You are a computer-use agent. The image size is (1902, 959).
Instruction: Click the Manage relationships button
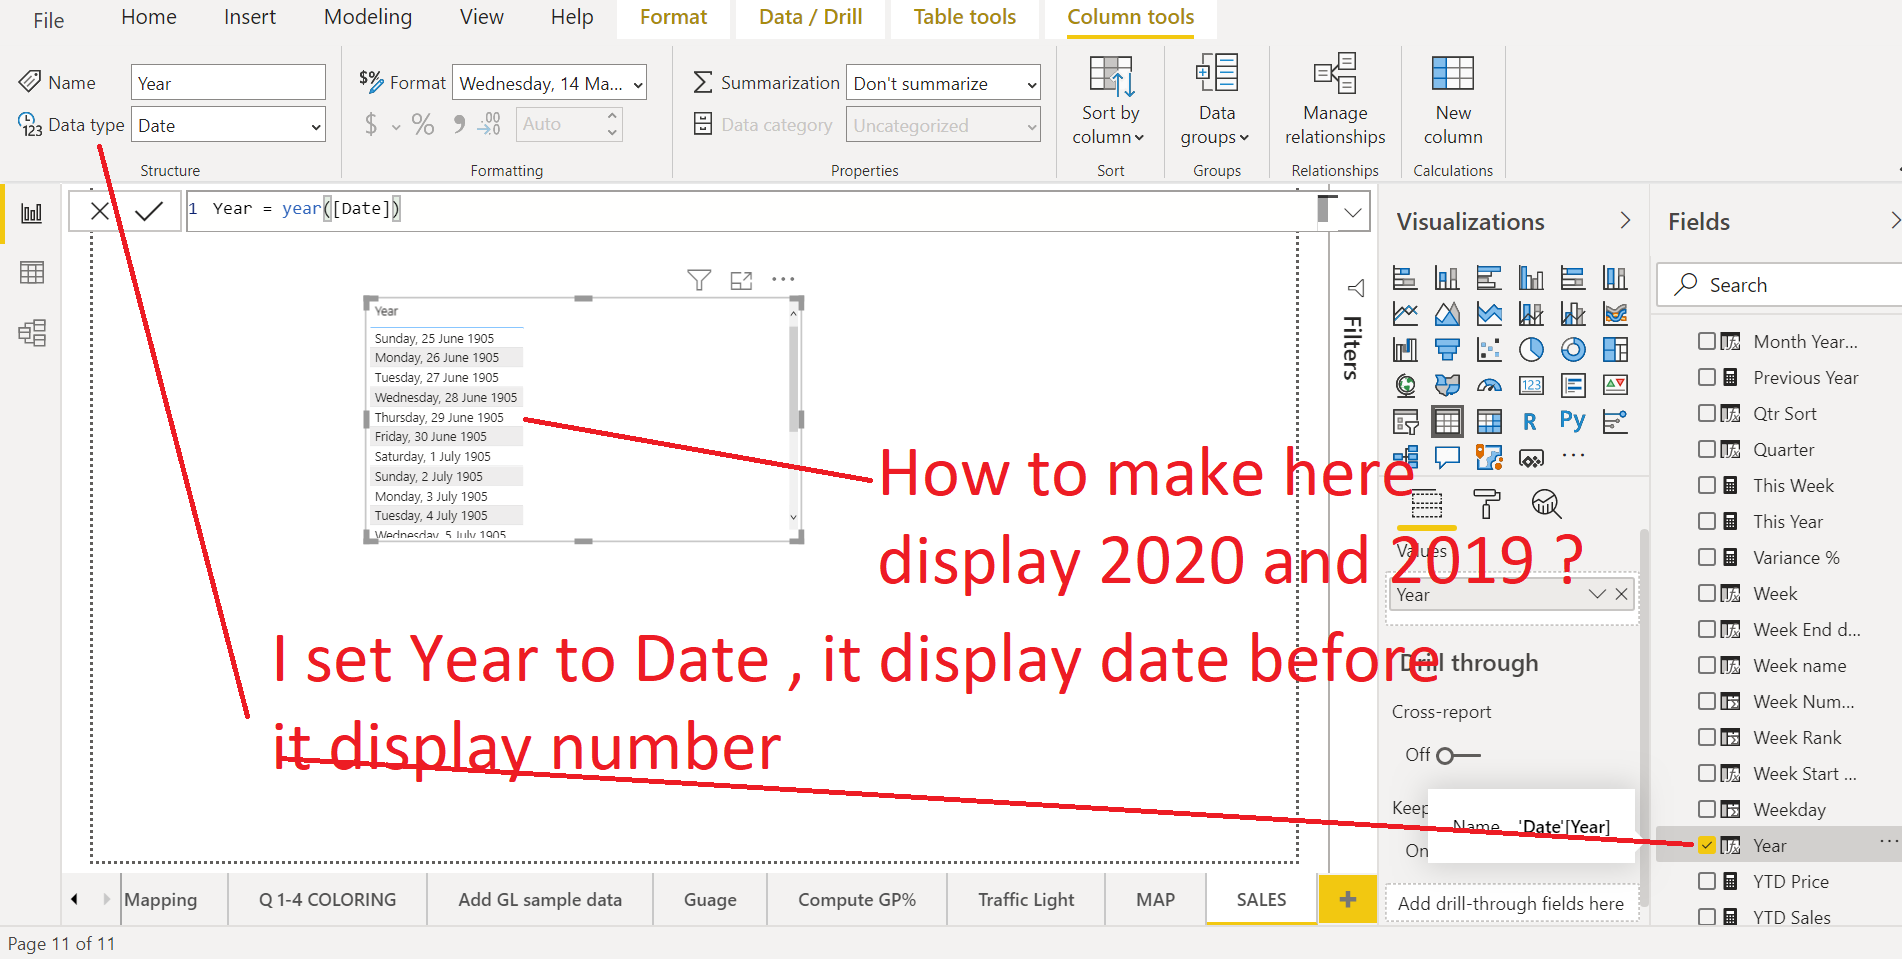point(1335,101)
